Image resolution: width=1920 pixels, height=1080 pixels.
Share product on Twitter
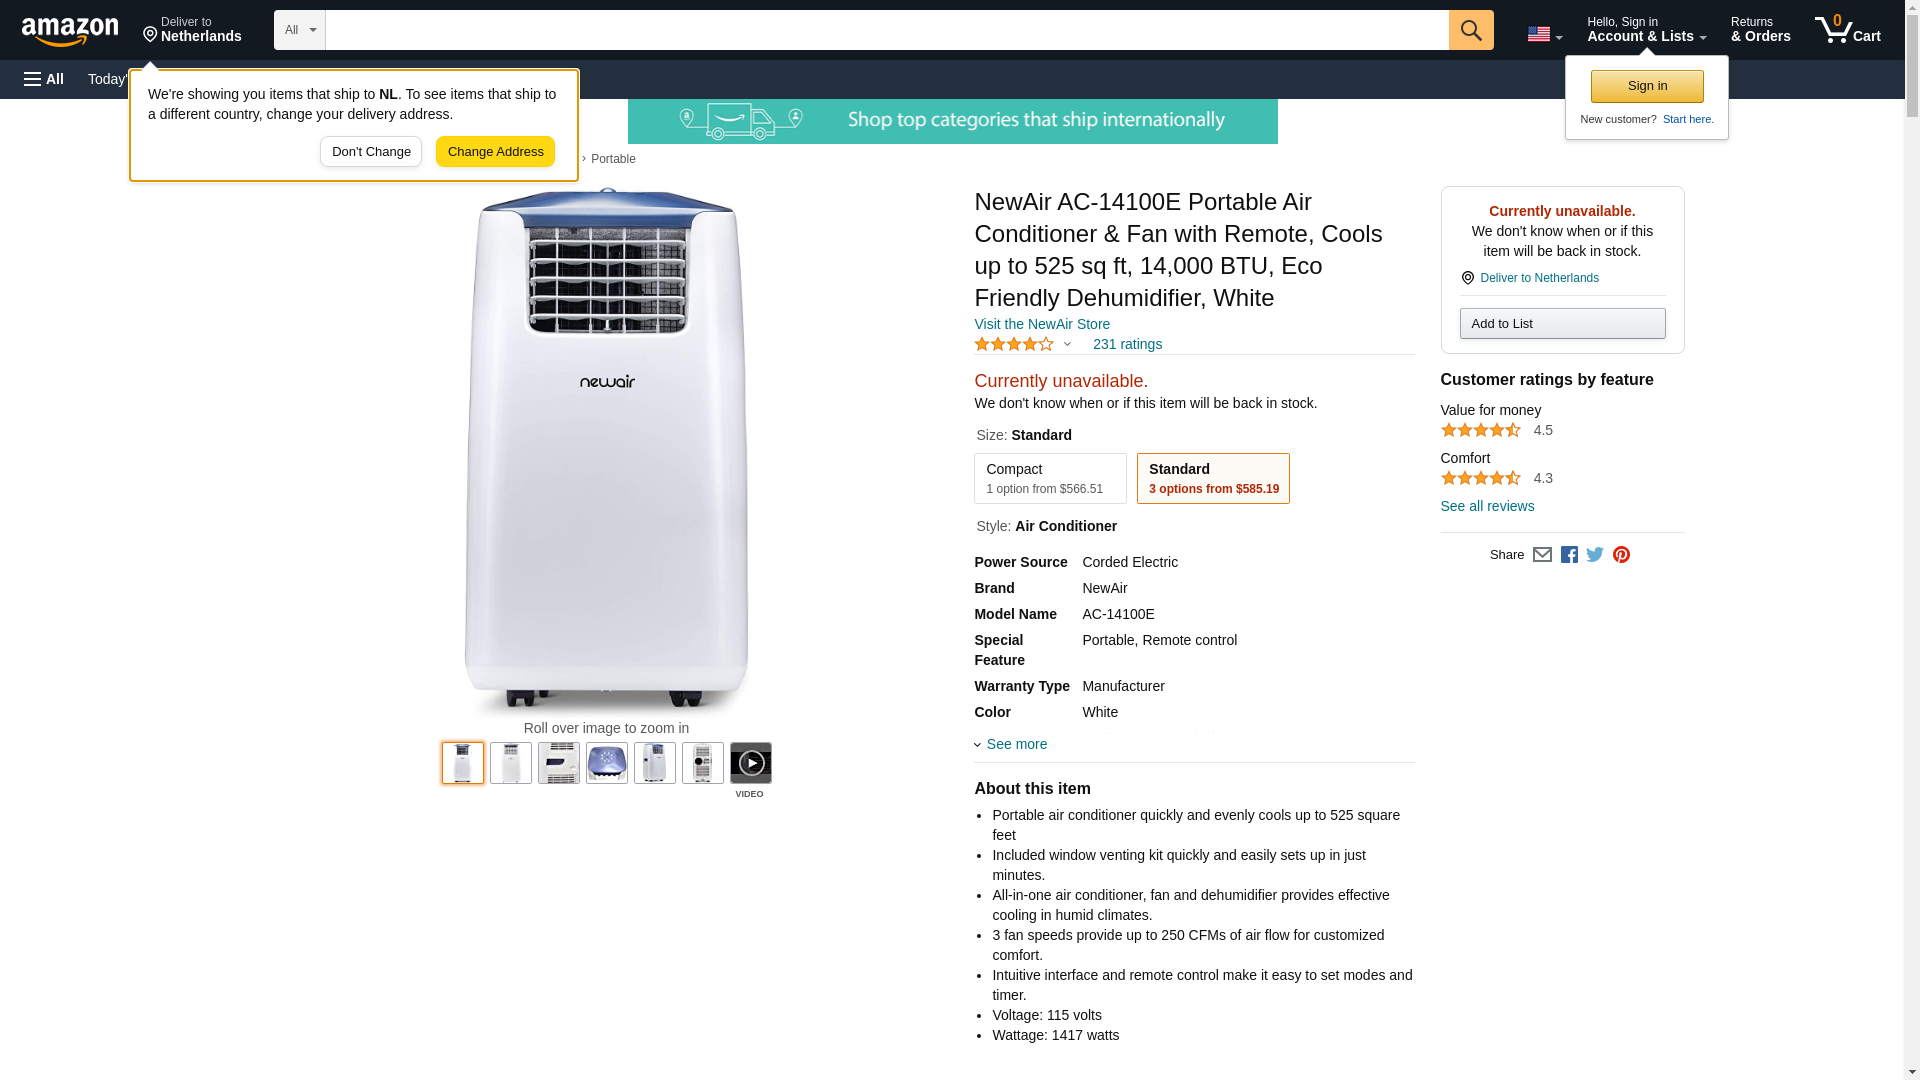pyautogui.click(x=1595, y=555)
